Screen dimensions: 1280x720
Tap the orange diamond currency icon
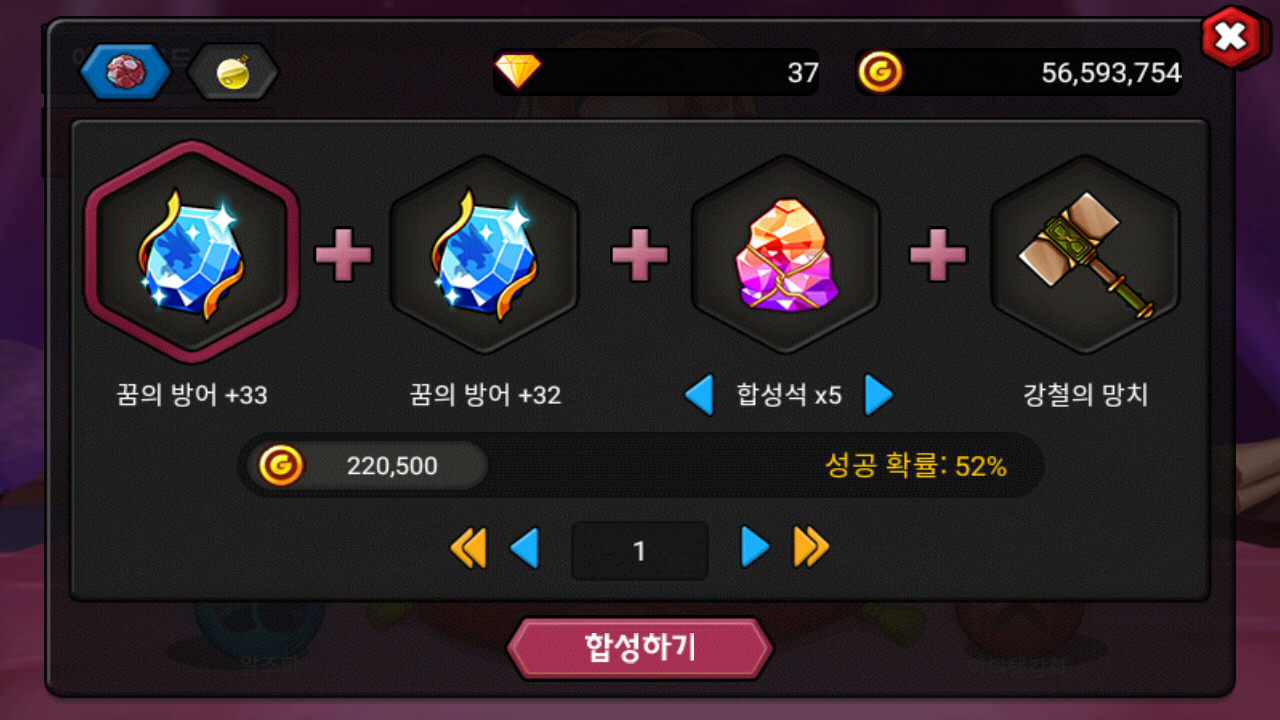(518, 71)
